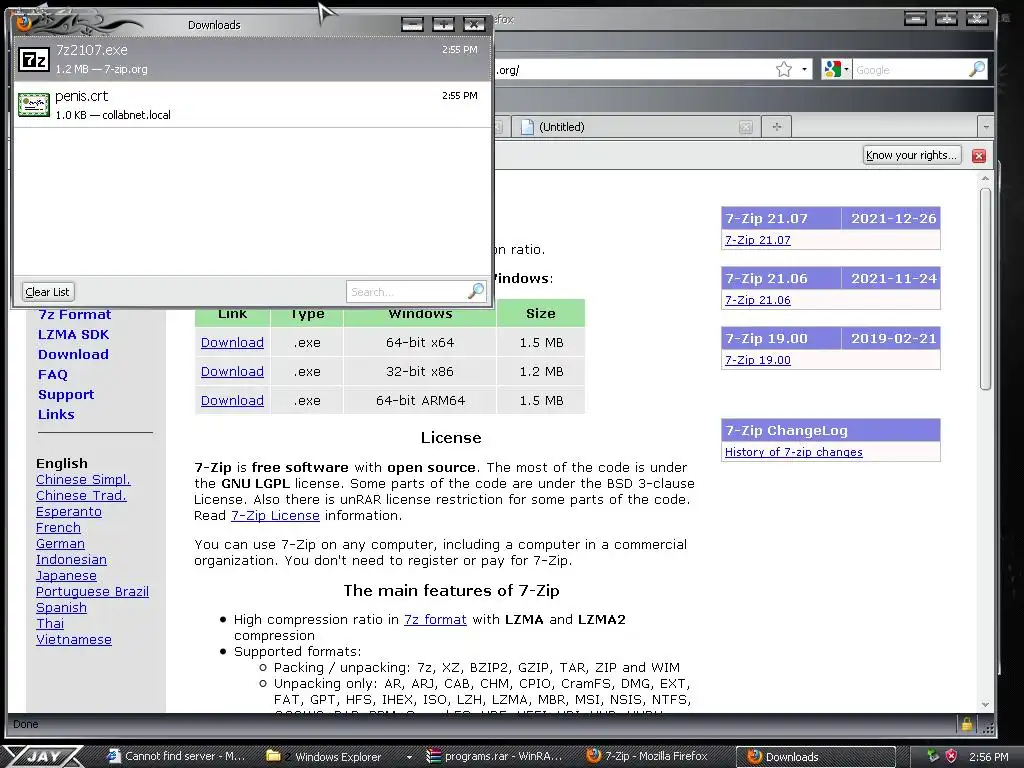Open the list all tabs dropdown

coord(985,127)
